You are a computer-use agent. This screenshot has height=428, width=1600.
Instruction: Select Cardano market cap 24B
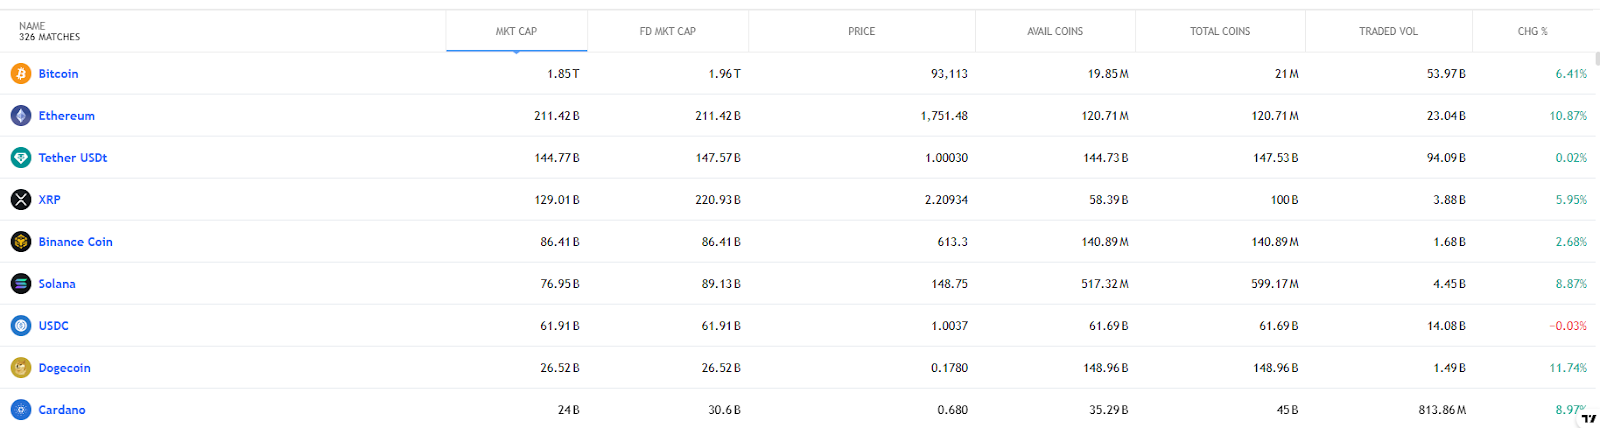(568, 410)
